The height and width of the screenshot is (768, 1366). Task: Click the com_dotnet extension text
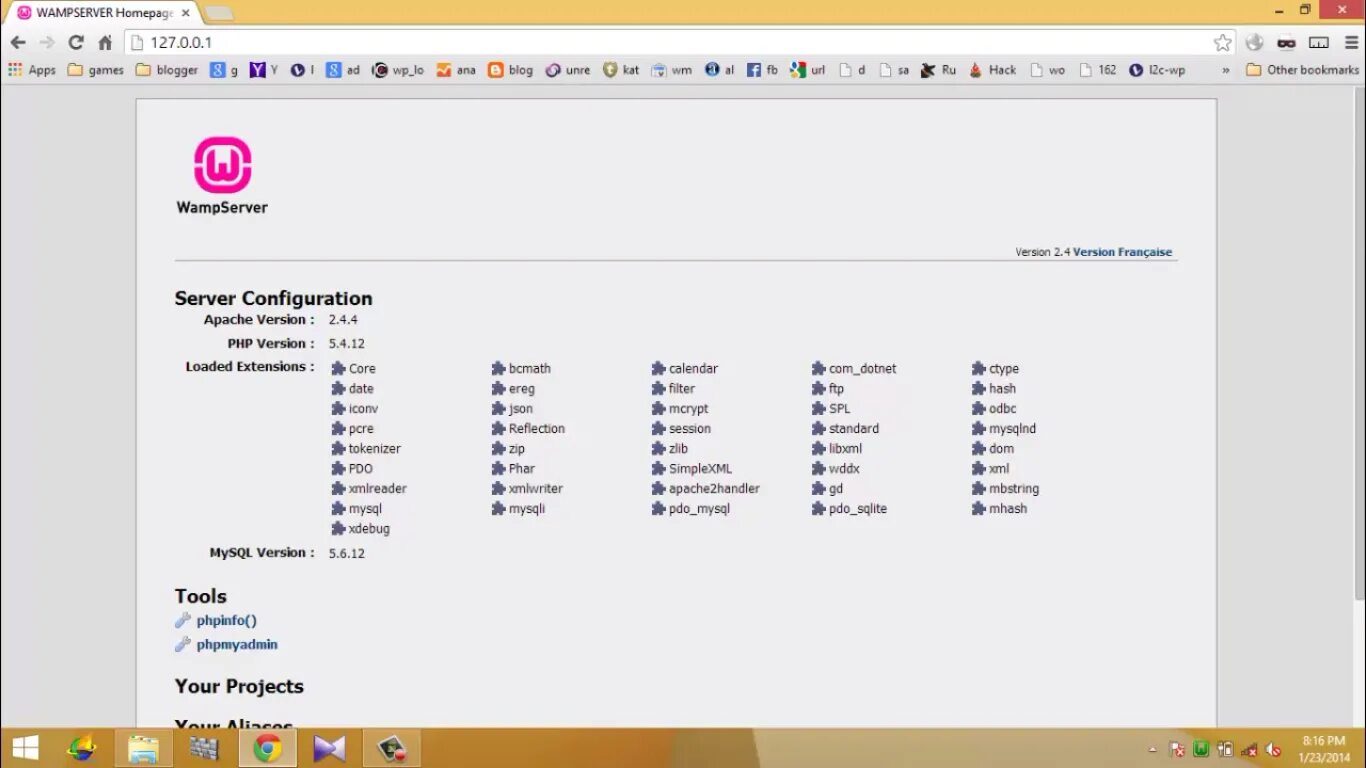[x=862, y=368]
